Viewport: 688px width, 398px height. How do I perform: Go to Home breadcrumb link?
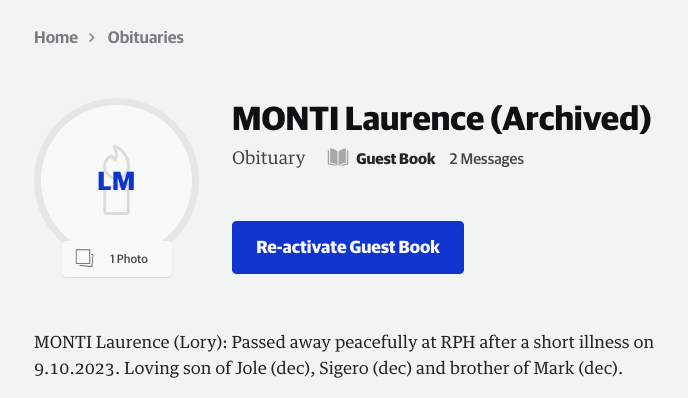56,38
